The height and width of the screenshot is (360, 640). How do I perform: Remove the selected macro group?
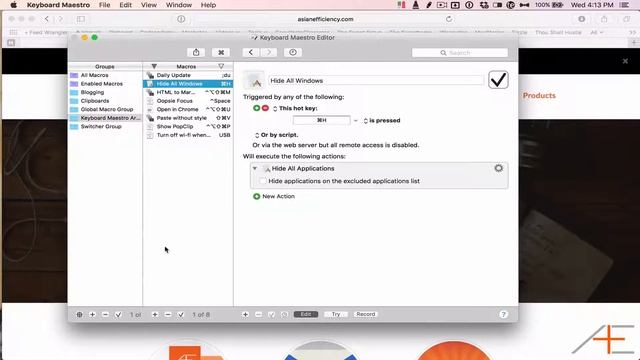point(105,315)
